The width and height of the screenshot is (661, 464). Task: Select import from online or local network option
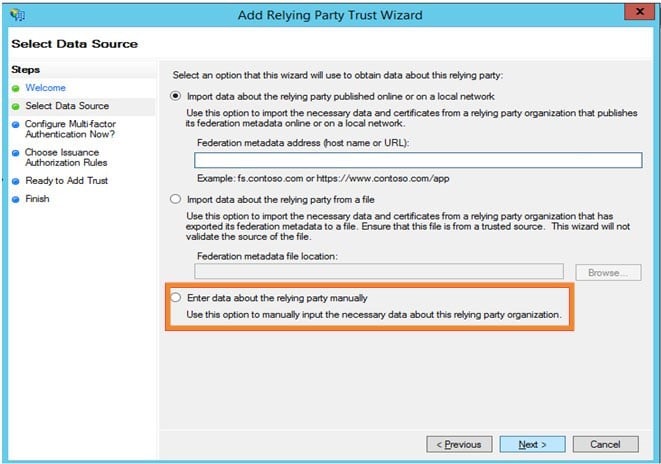coord(179,96)
